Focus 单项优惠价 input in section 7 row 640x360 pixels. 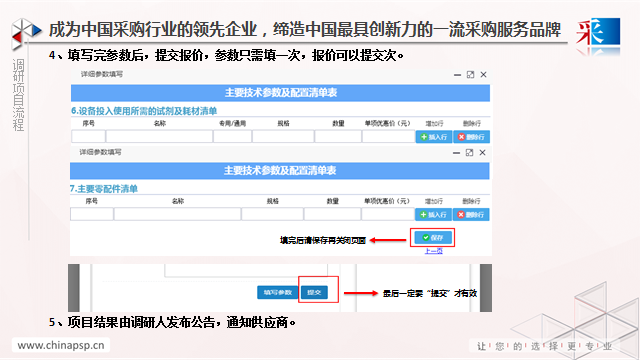387,214
